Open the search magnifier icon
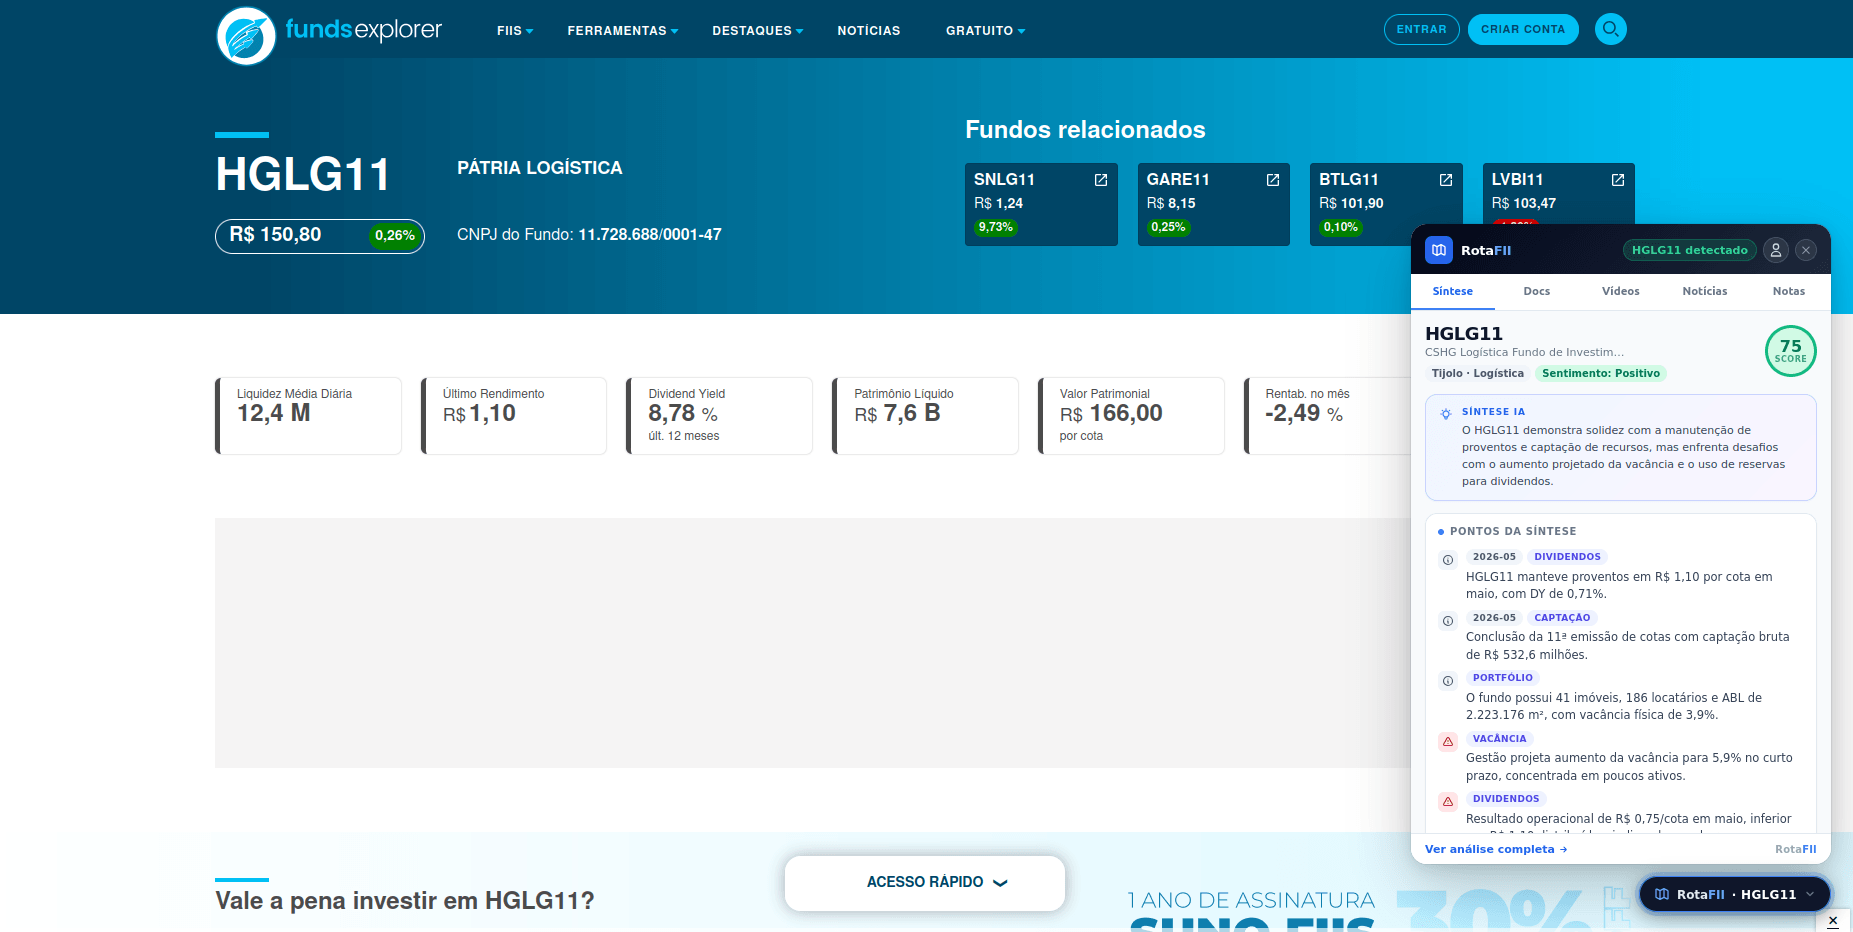Image resolution: width=1853 pixels, height=932 pixels. pyautogui.click(x=1610, y=29)
